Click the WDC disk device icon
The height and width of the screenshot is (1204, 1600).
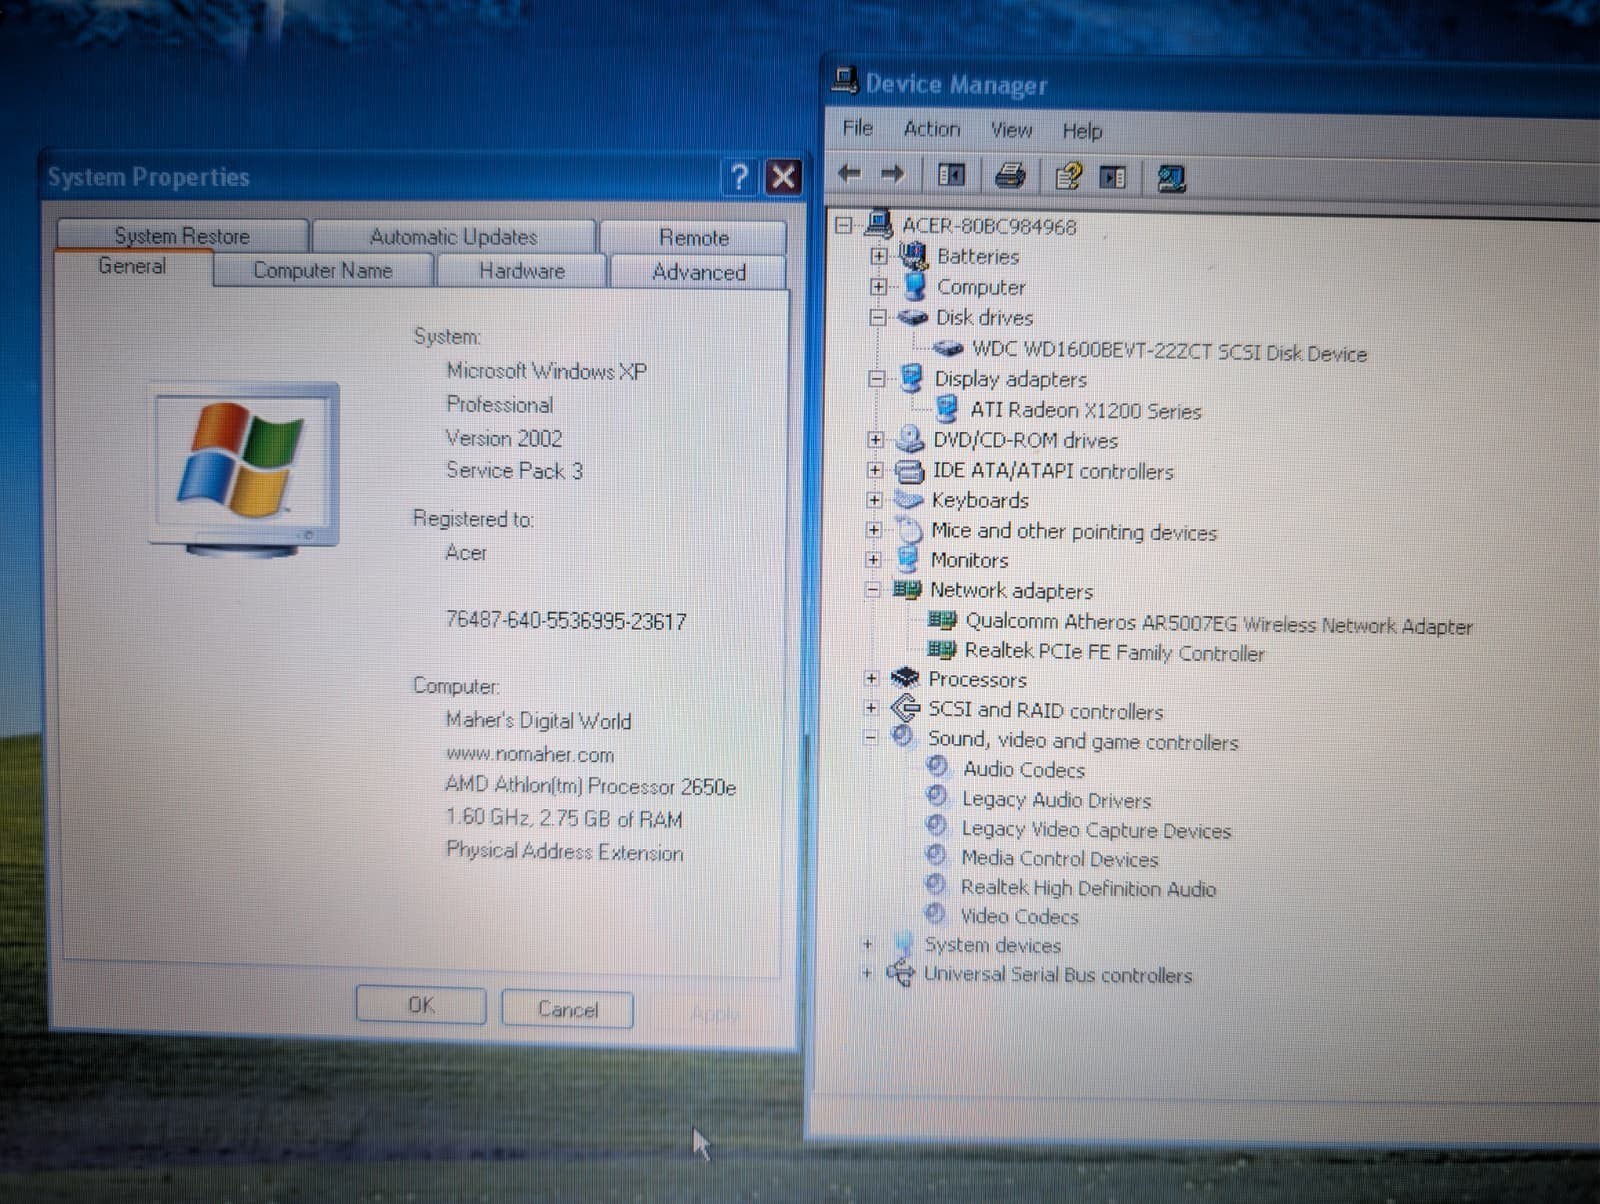[947, 348]
